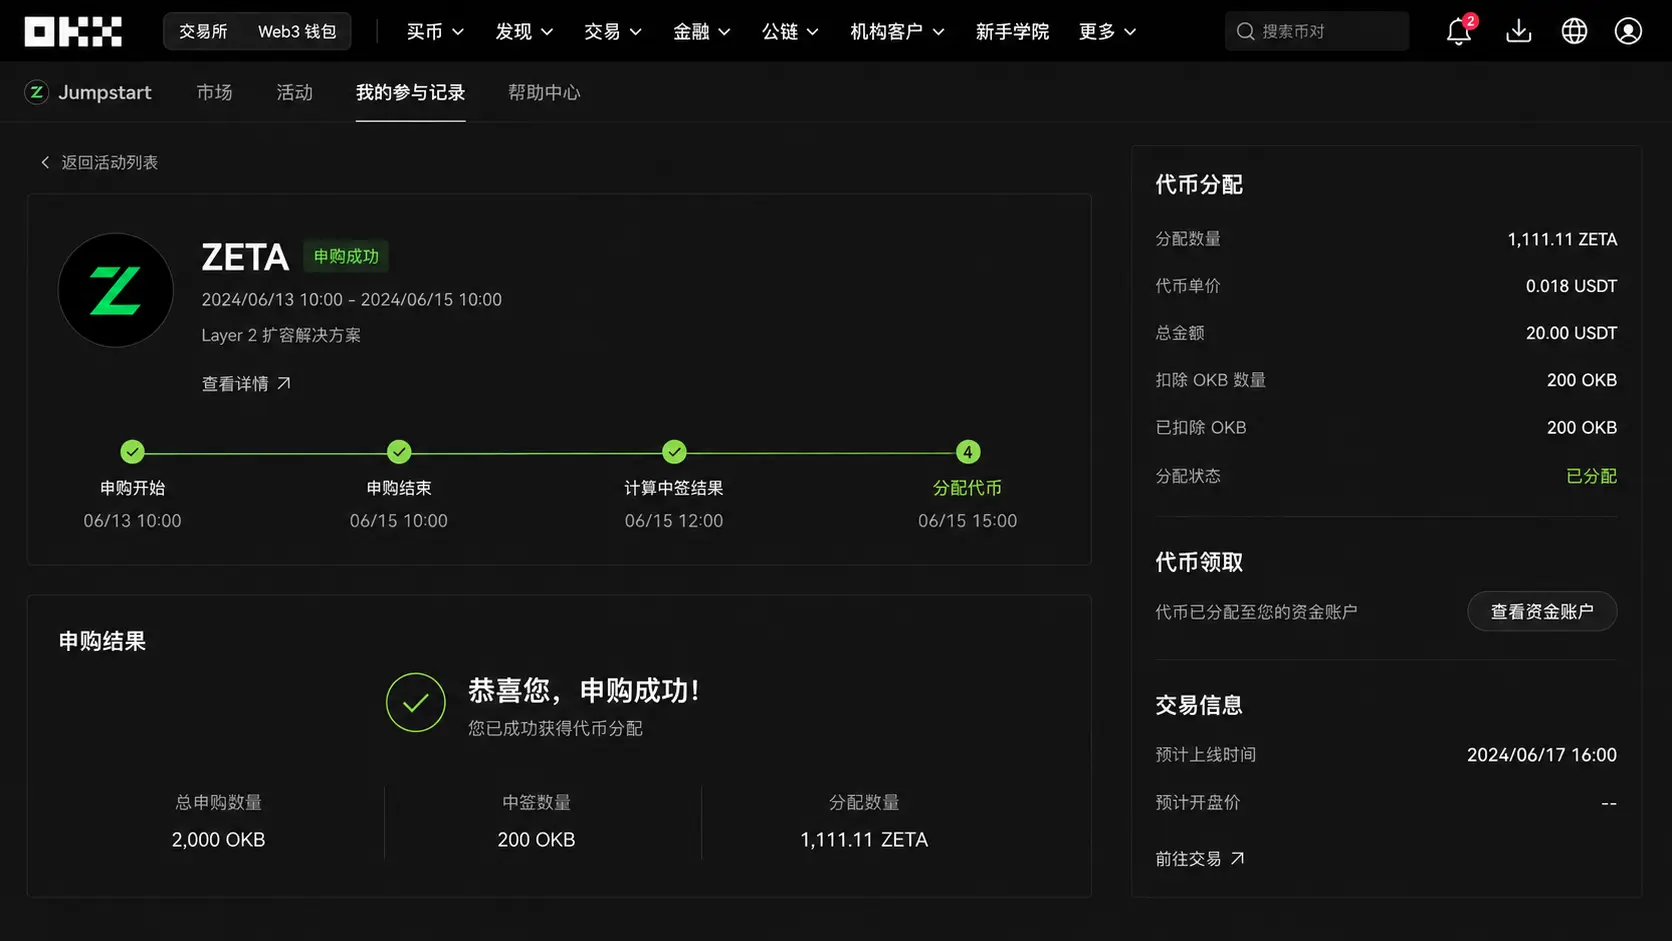Click the 200 OKB in 扣除 OKB 数量 row

point(1581,380)
